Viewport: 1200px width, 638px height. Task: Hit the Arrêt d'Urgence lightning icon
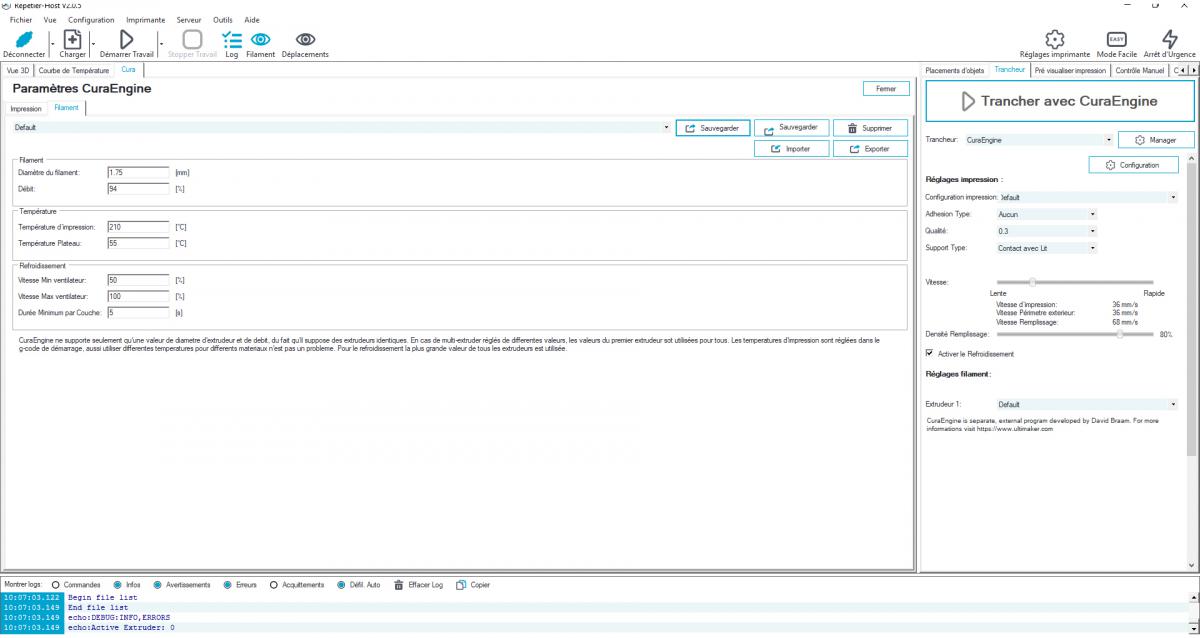pyautogui.click(x=1169, y=38)
